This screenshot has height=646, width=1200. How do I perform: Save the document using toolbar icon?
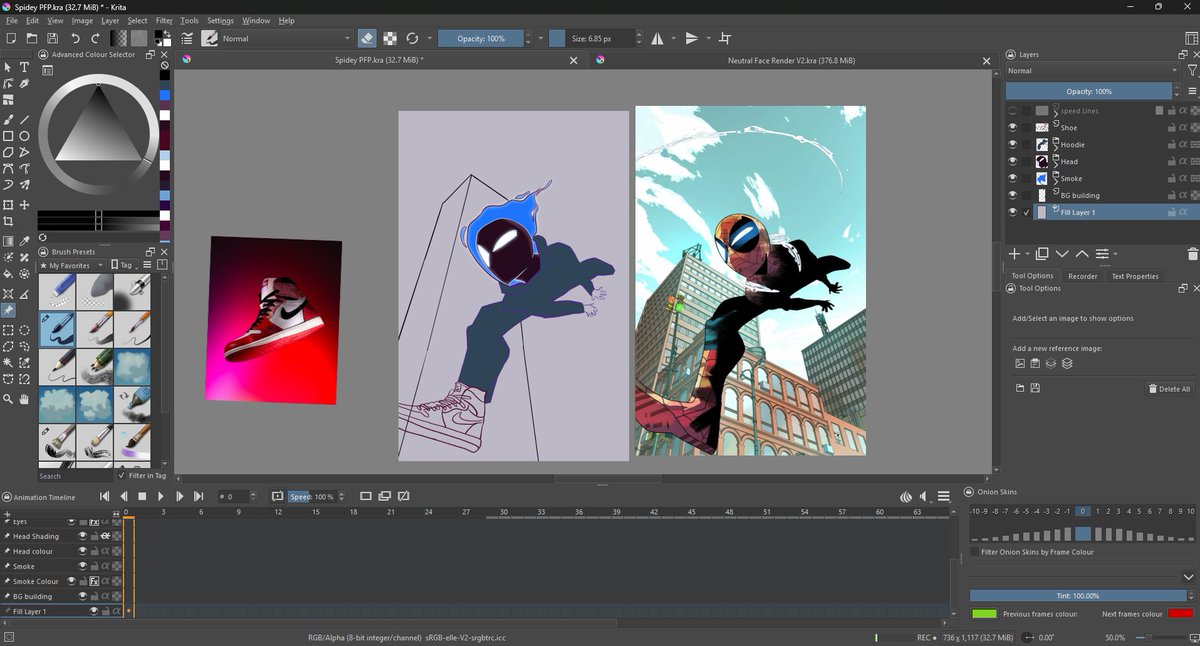click(51, 38)
